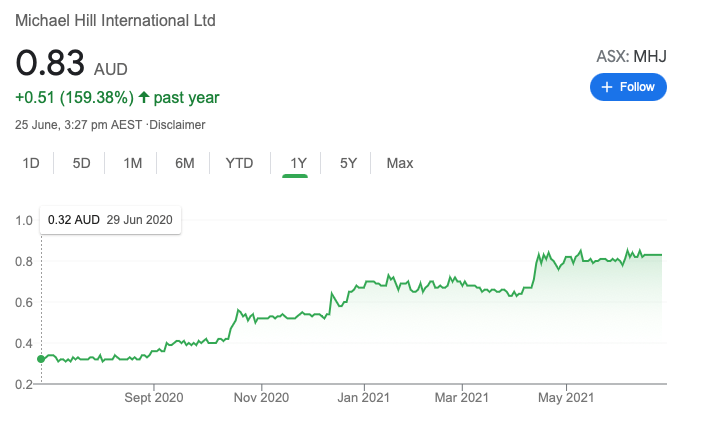701x422 pixels.
Task: Click the green up arrow beside past year
Action: pyautogui.click(x=144, y=98)
